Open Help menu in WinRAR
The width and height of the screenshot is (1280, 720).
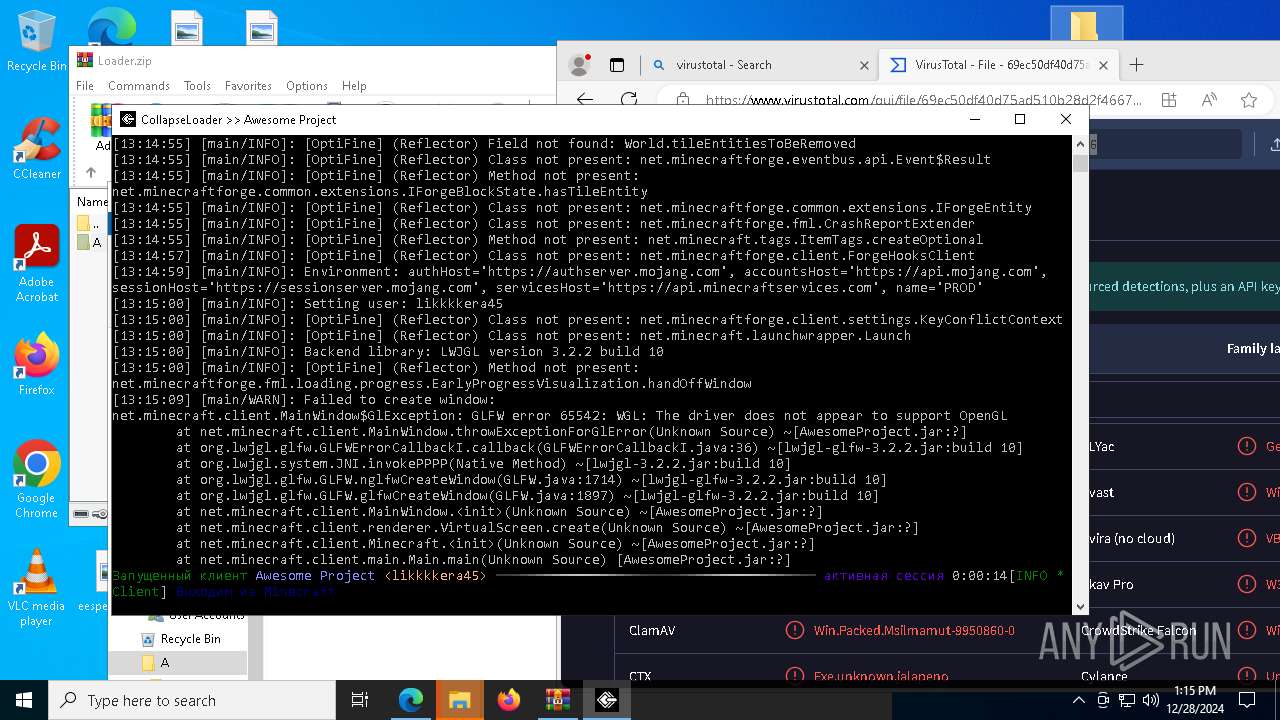coord(354,86)
